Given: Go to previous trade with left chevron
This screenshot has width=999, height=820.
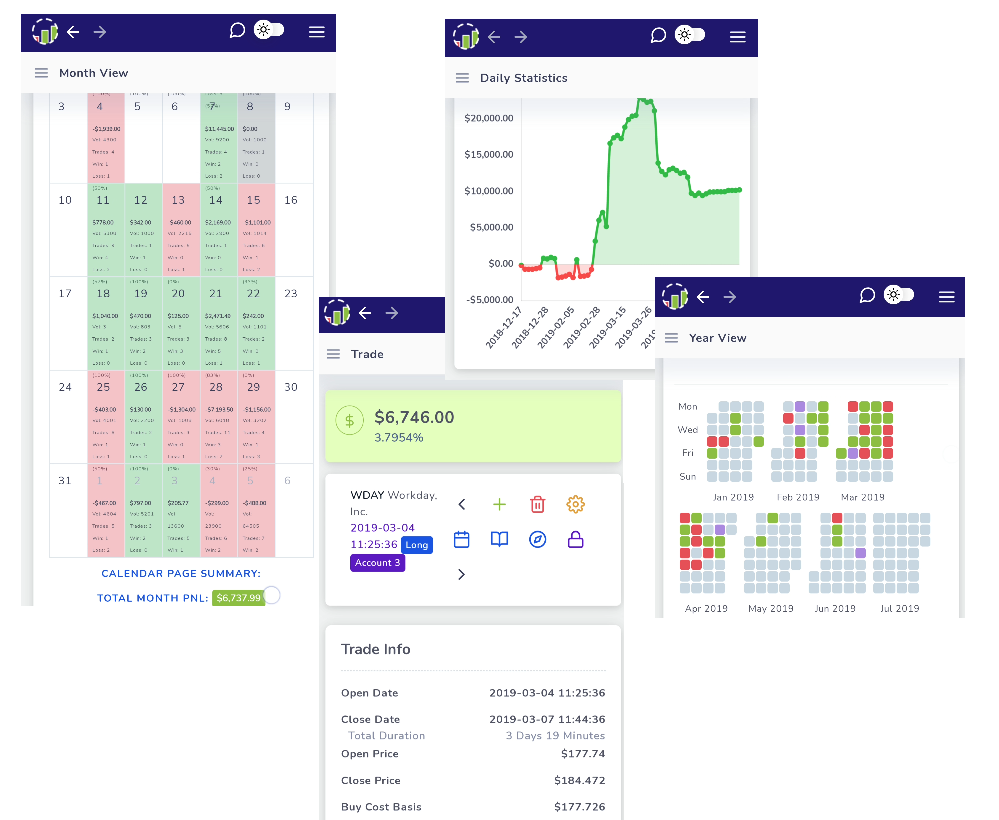Looking at the screenshot, I should pyautogui.click(x=462, y=505).
